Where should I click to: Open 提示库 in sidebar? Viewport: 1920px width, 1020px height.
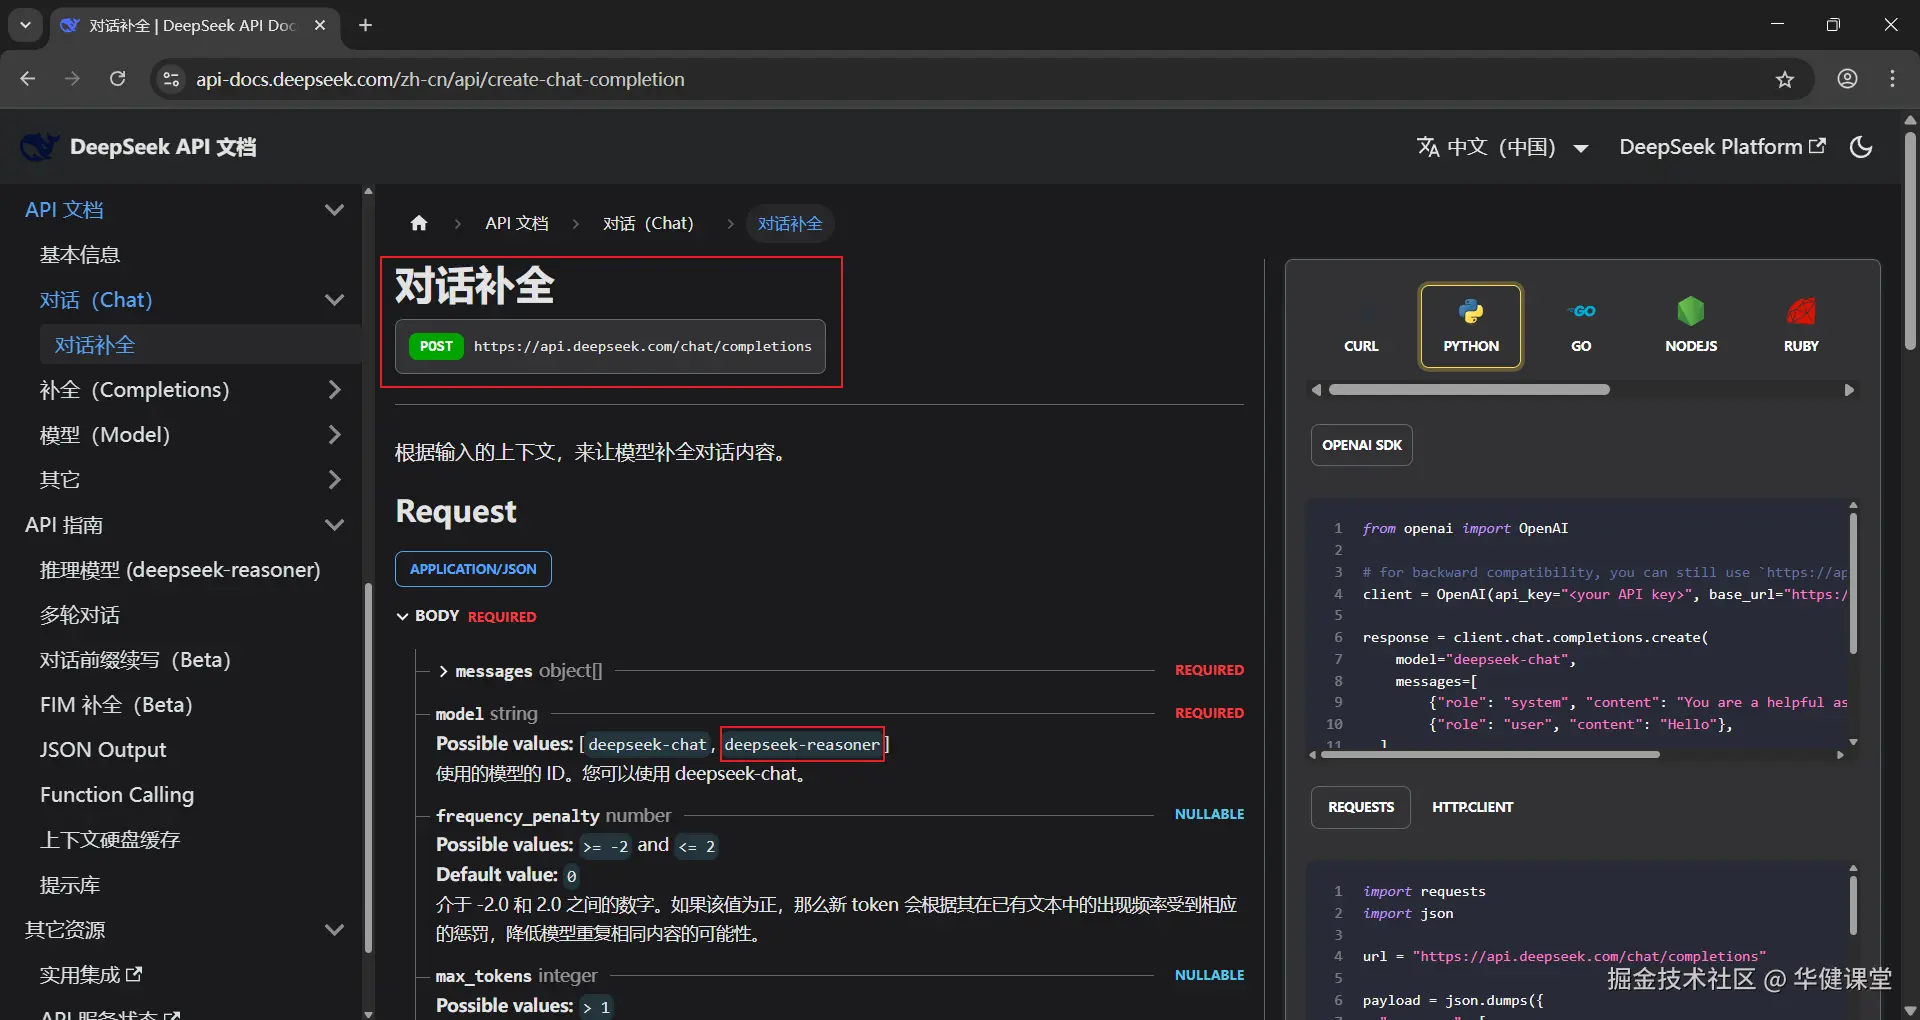point(70,885)
